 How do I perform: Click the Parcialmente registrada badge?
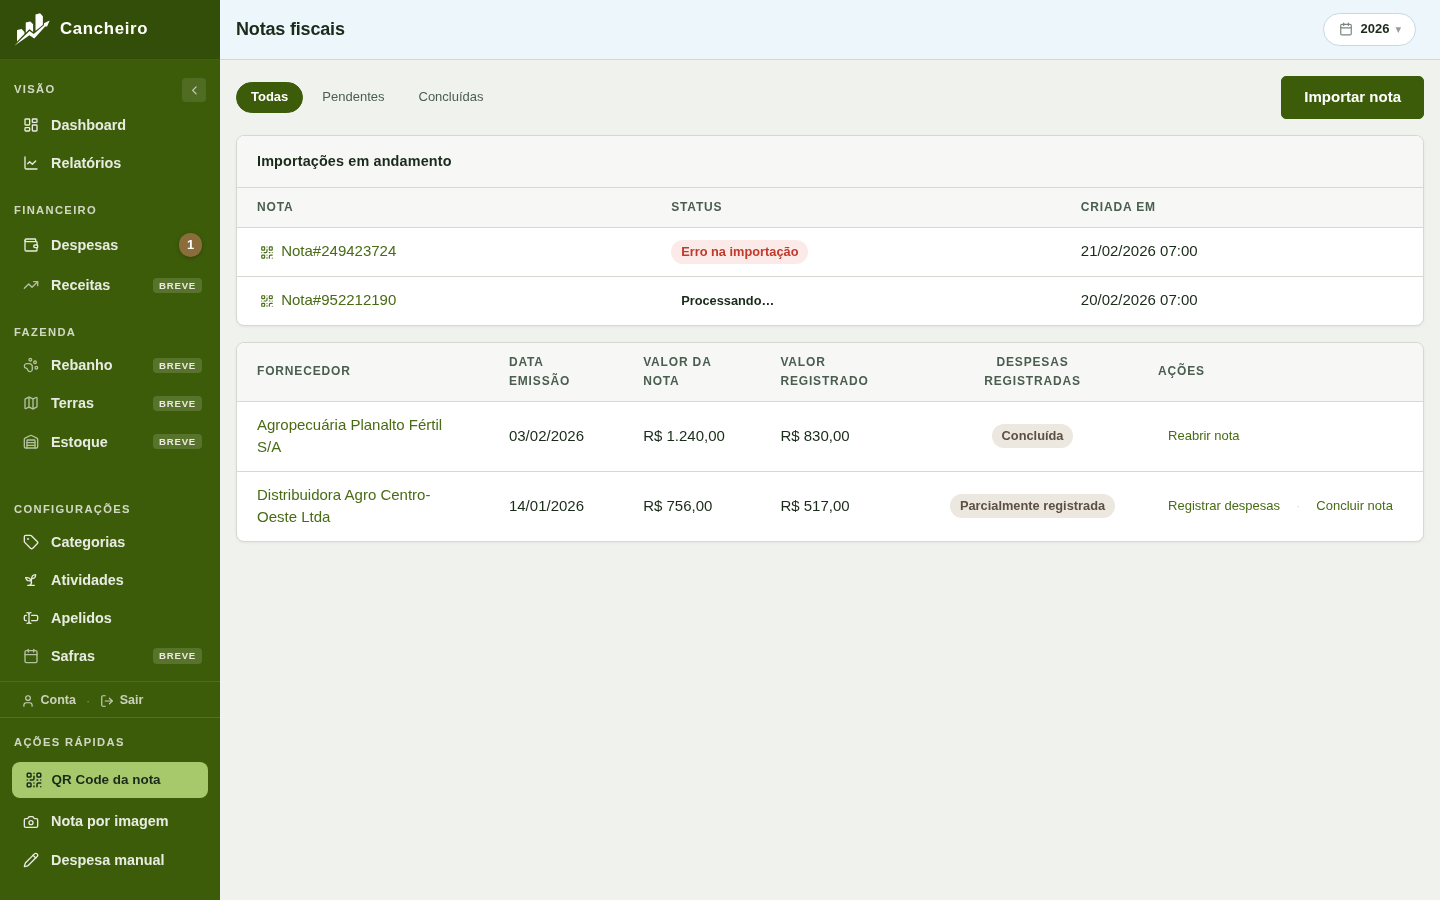click(1032, 506)
